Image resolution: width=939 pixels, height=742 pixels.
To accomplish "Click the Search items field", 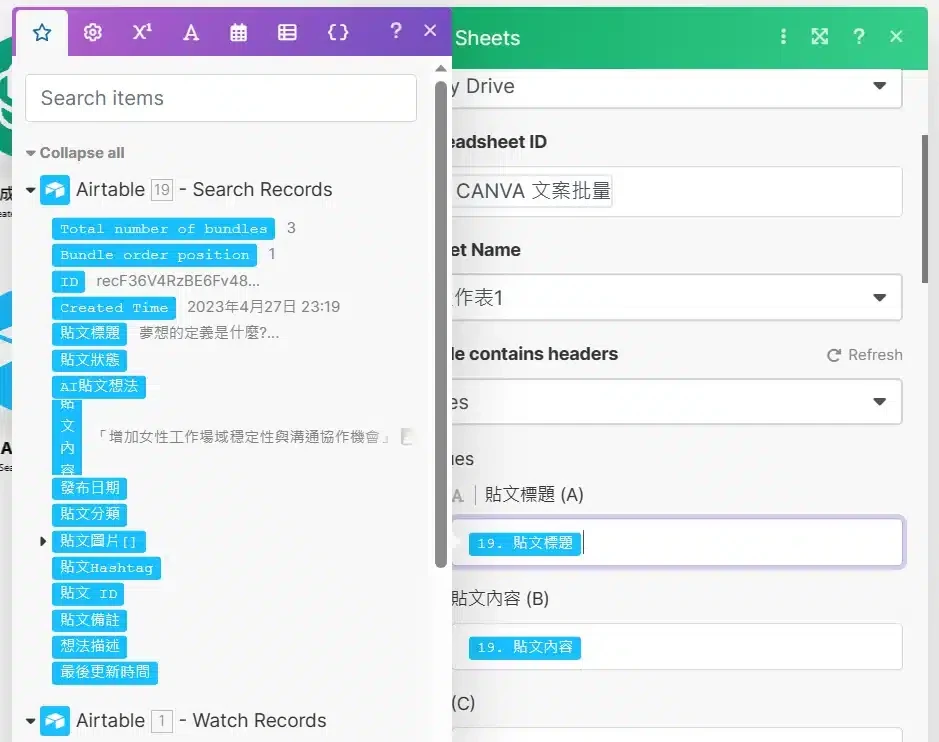I will (221, 98).
